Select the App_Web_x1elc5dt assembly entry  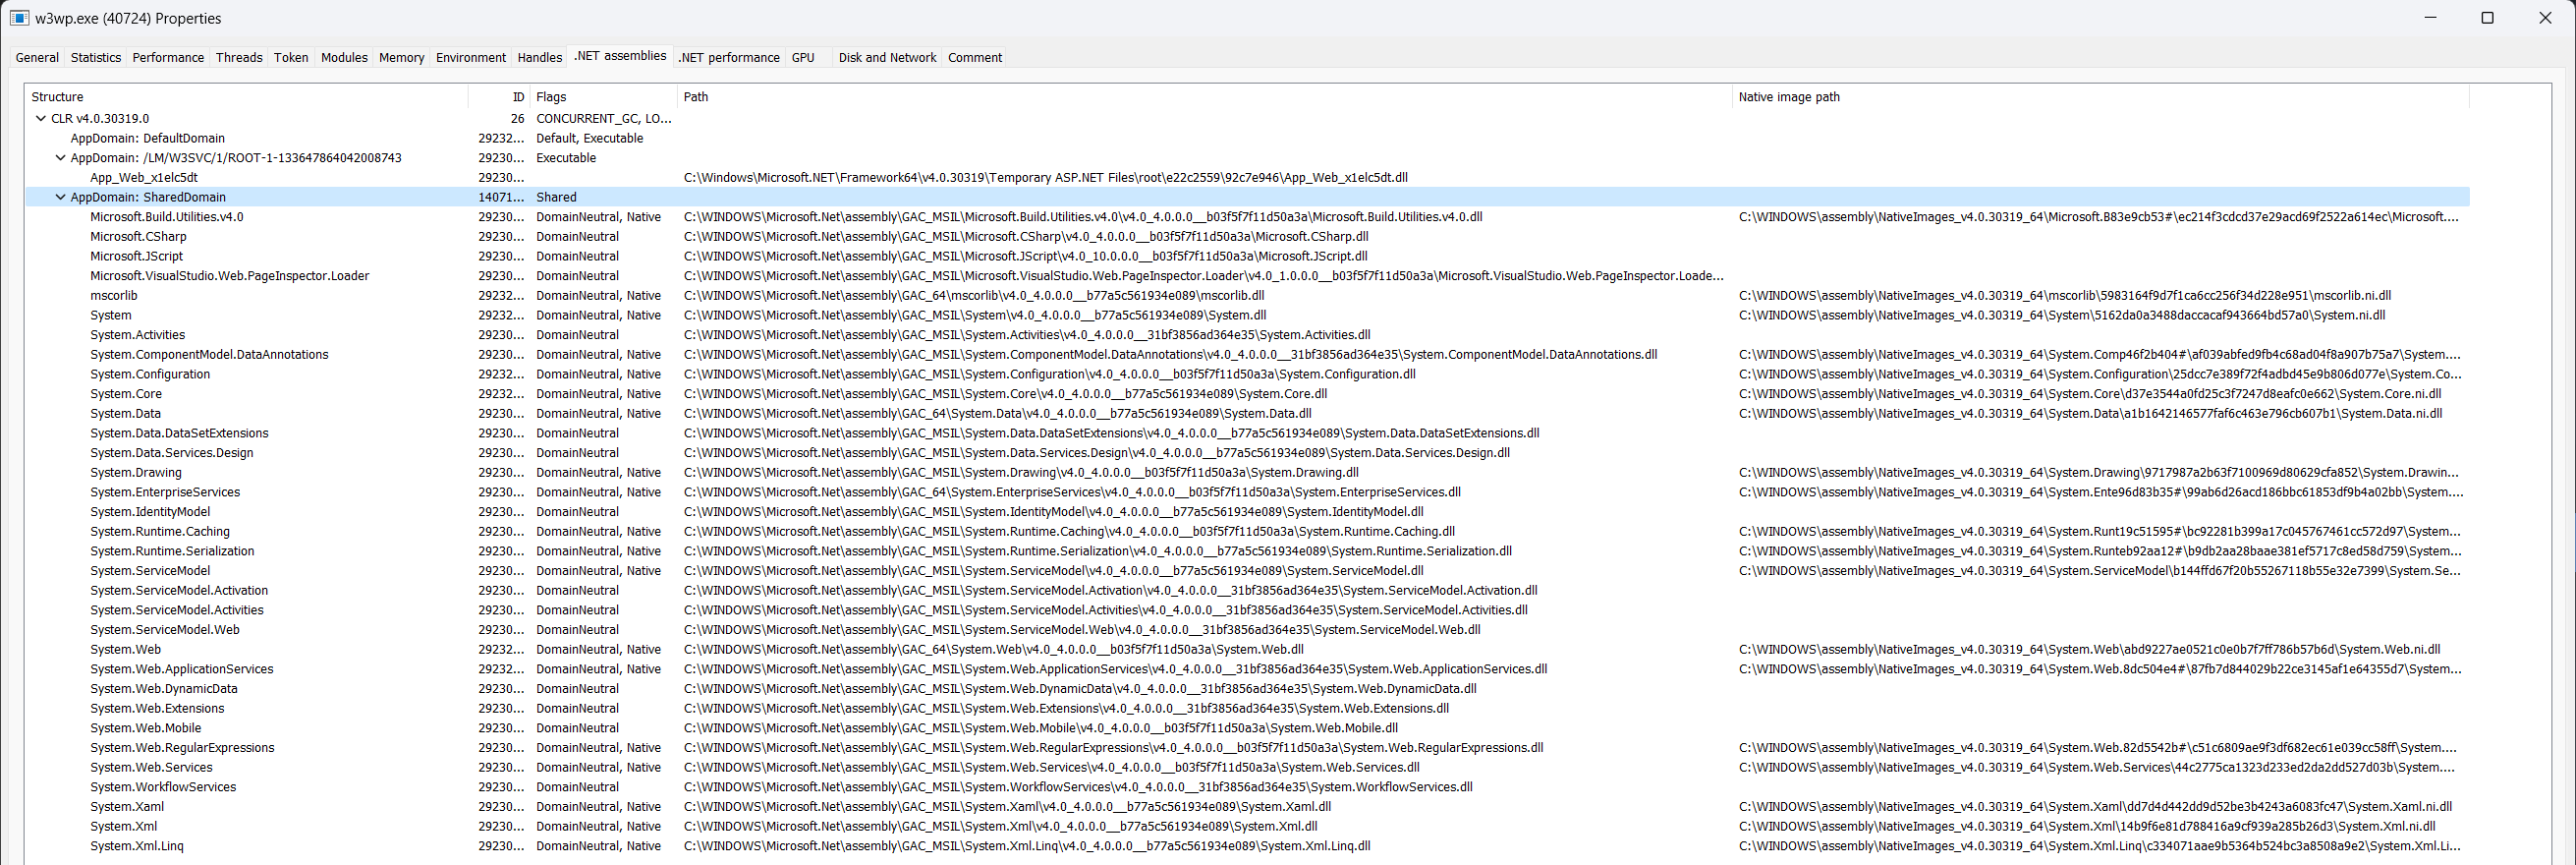coord(144,178)
